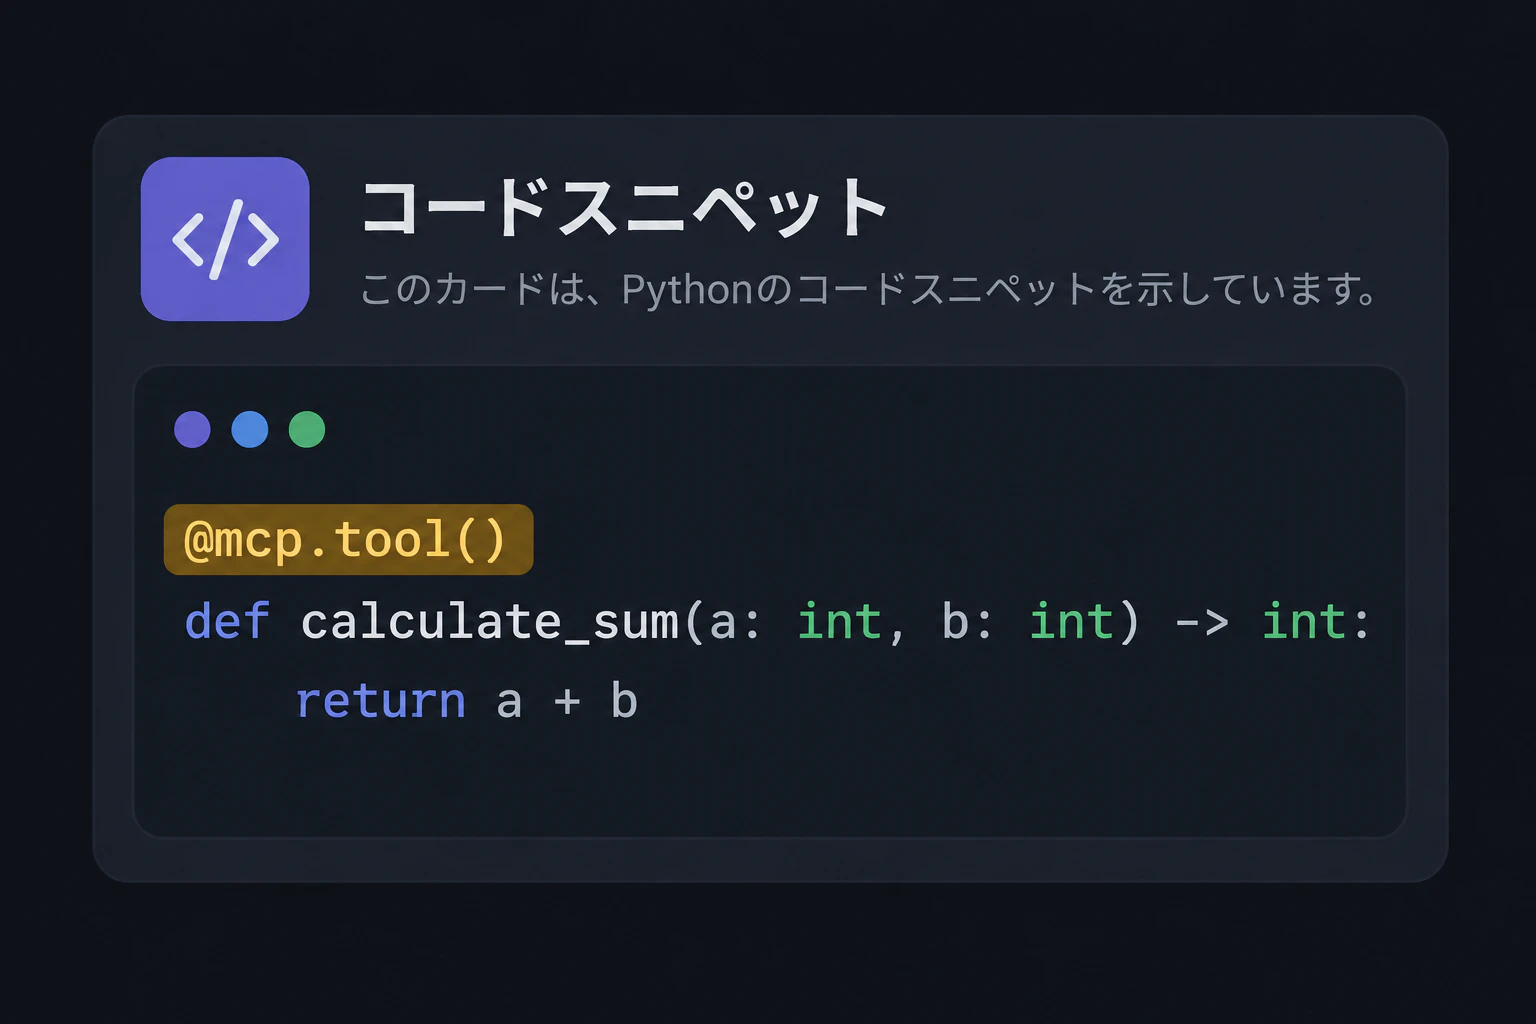Click the green window dot

[307, 430]
